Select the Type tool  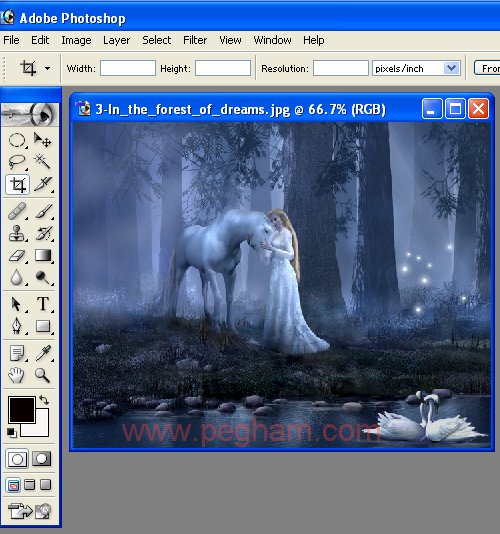pyautogui.click(x=43, y=303)
